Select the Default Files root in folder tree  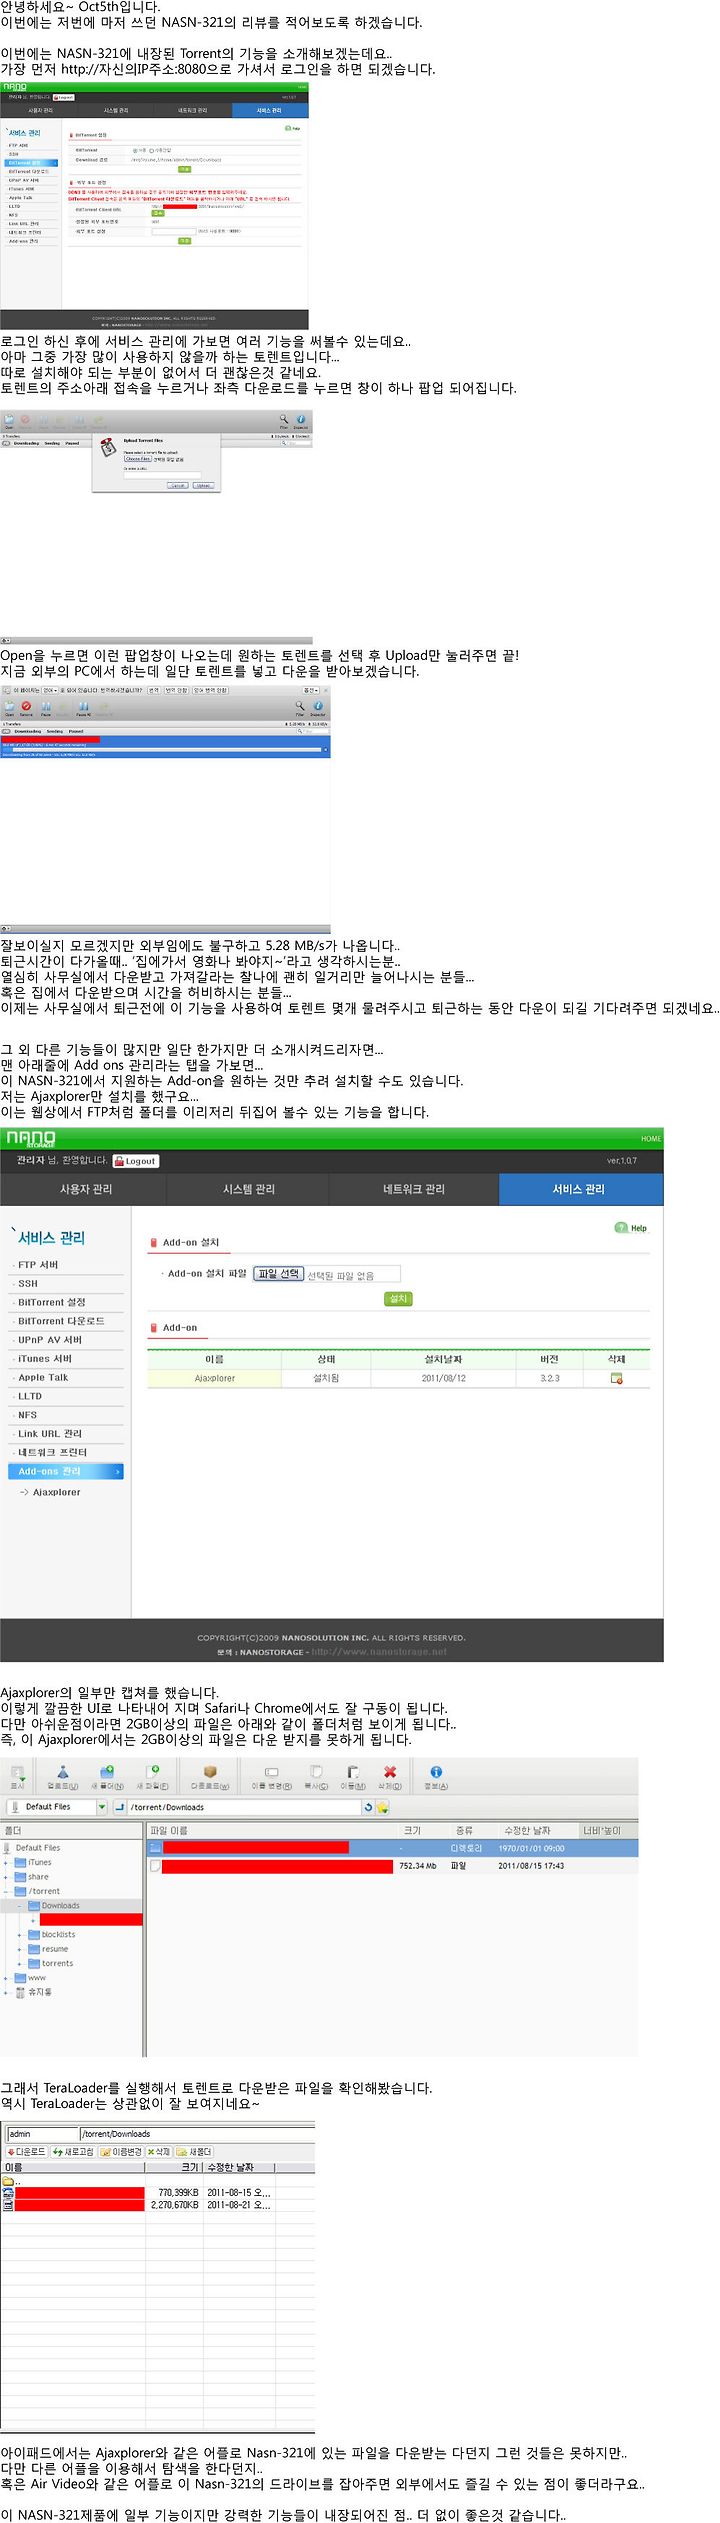click(x=38, y=1848)
